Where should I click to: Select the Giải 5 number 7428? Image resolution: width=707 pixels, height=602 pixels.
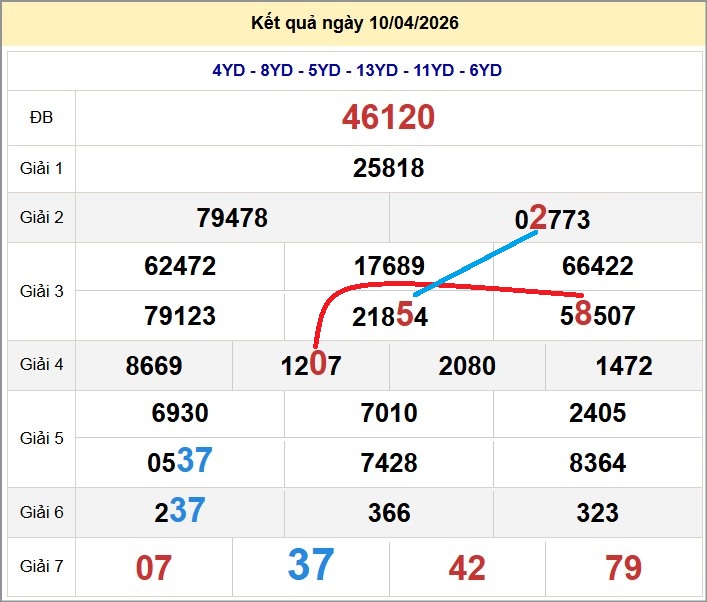(389, 463)
